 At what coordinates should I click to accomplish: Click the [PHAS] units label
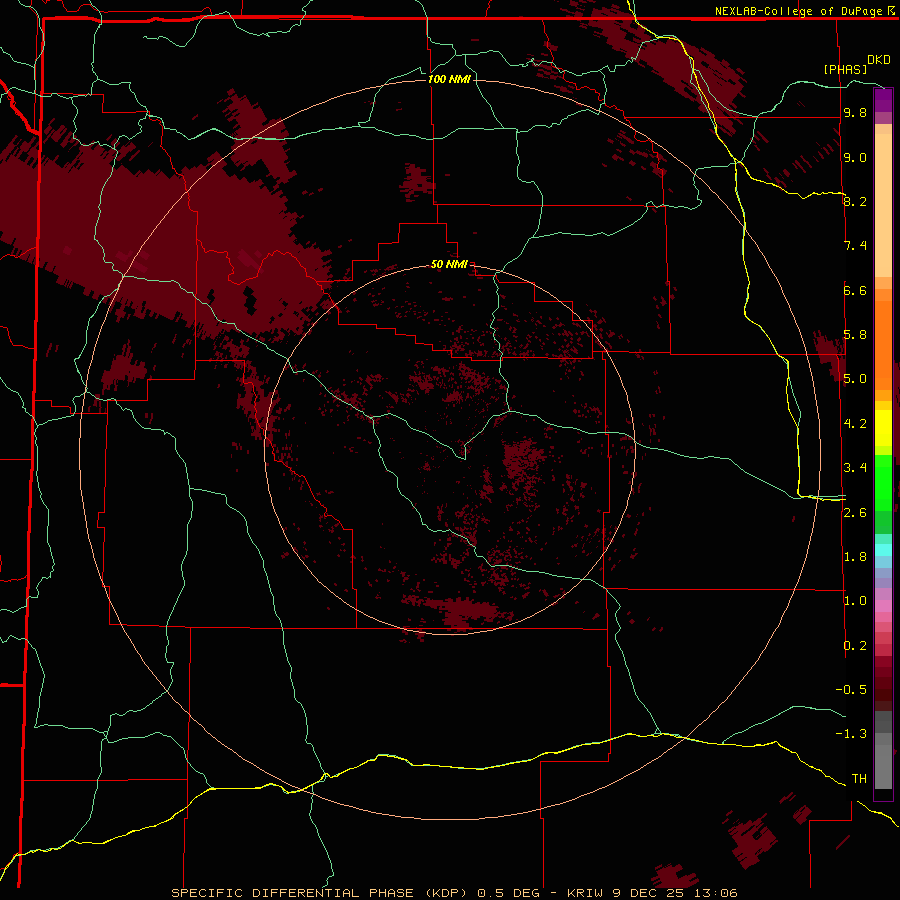coord(845,69)
